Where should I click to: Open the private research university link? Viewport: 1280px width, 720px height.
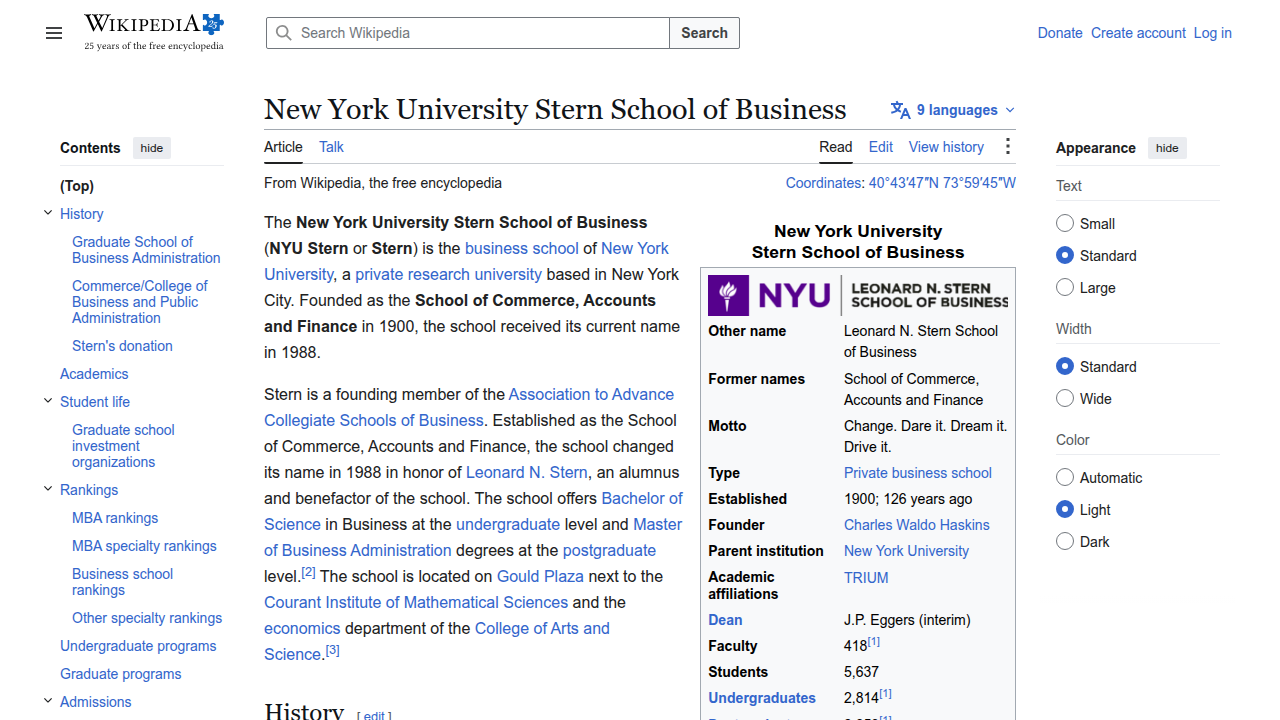(448, 274)
